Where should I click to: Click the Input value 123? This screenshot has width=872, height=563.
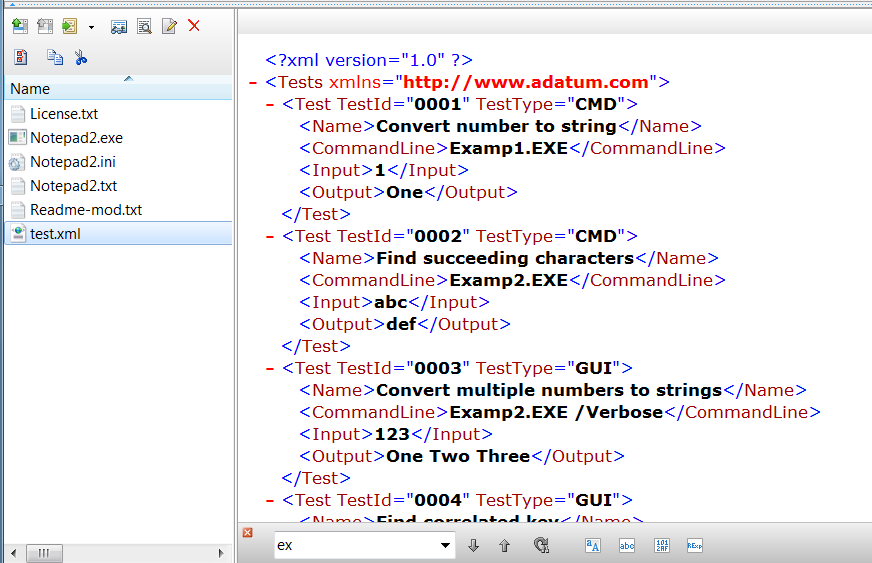click(x=392, y=434)
